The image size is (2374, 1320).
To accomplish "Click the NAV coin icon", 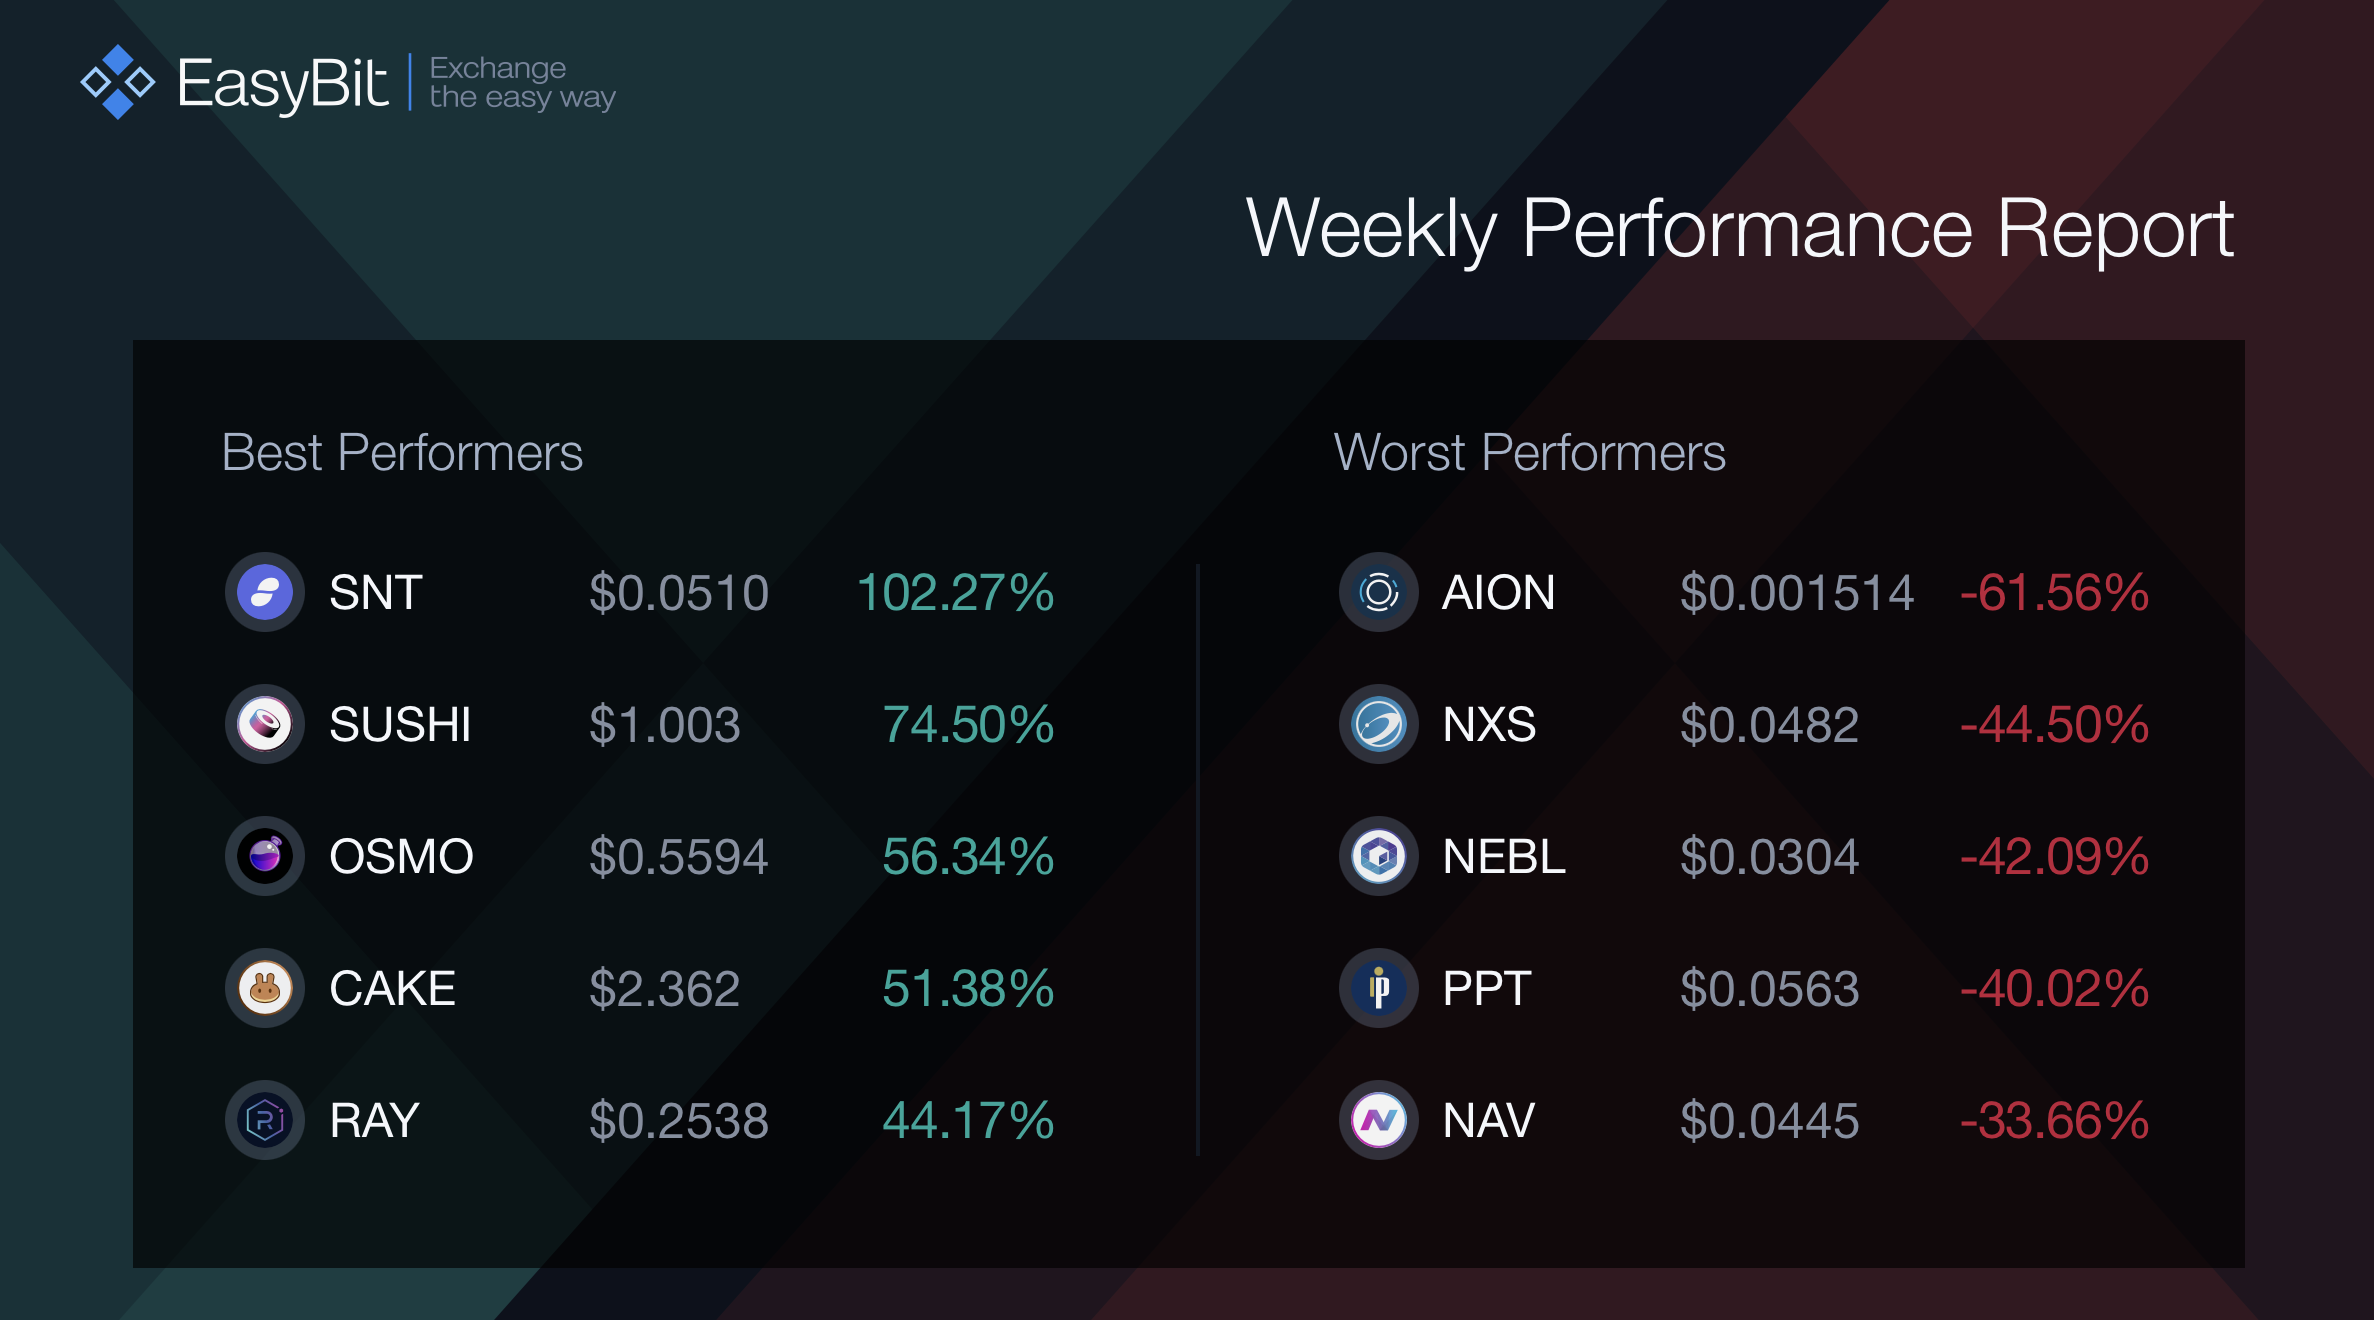I will (1378, 1120).
